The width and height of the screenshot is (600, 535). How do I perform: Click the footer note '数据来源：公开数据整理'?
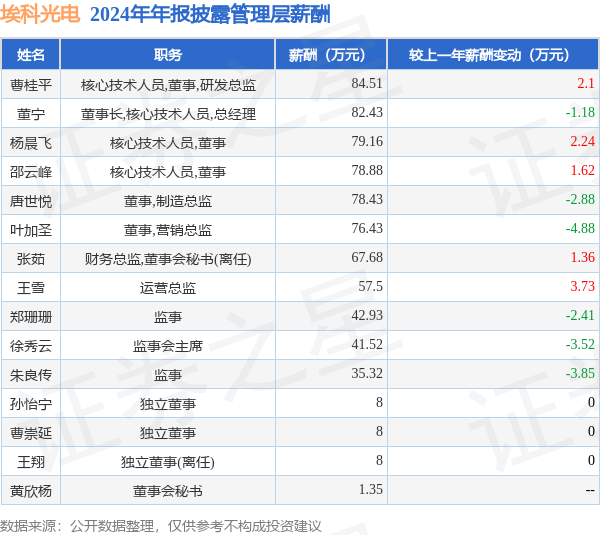point(77,527)
